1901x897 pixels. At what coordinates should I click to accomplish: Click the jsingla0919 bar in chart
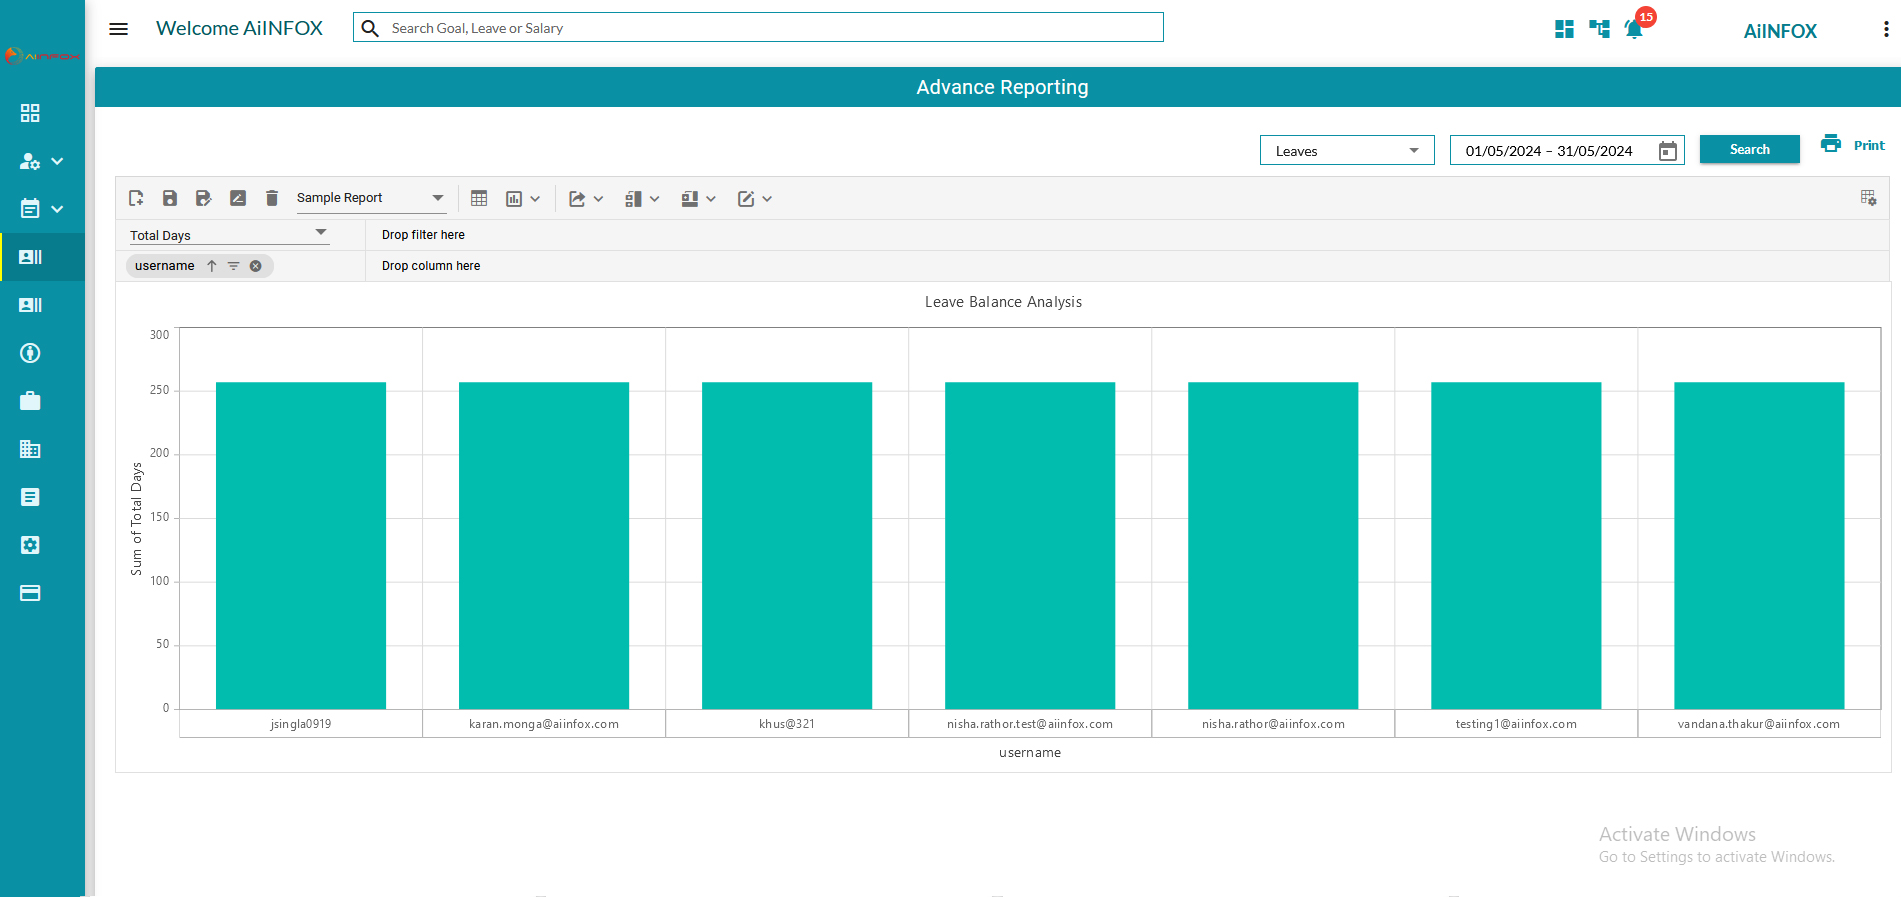(301, 545)
